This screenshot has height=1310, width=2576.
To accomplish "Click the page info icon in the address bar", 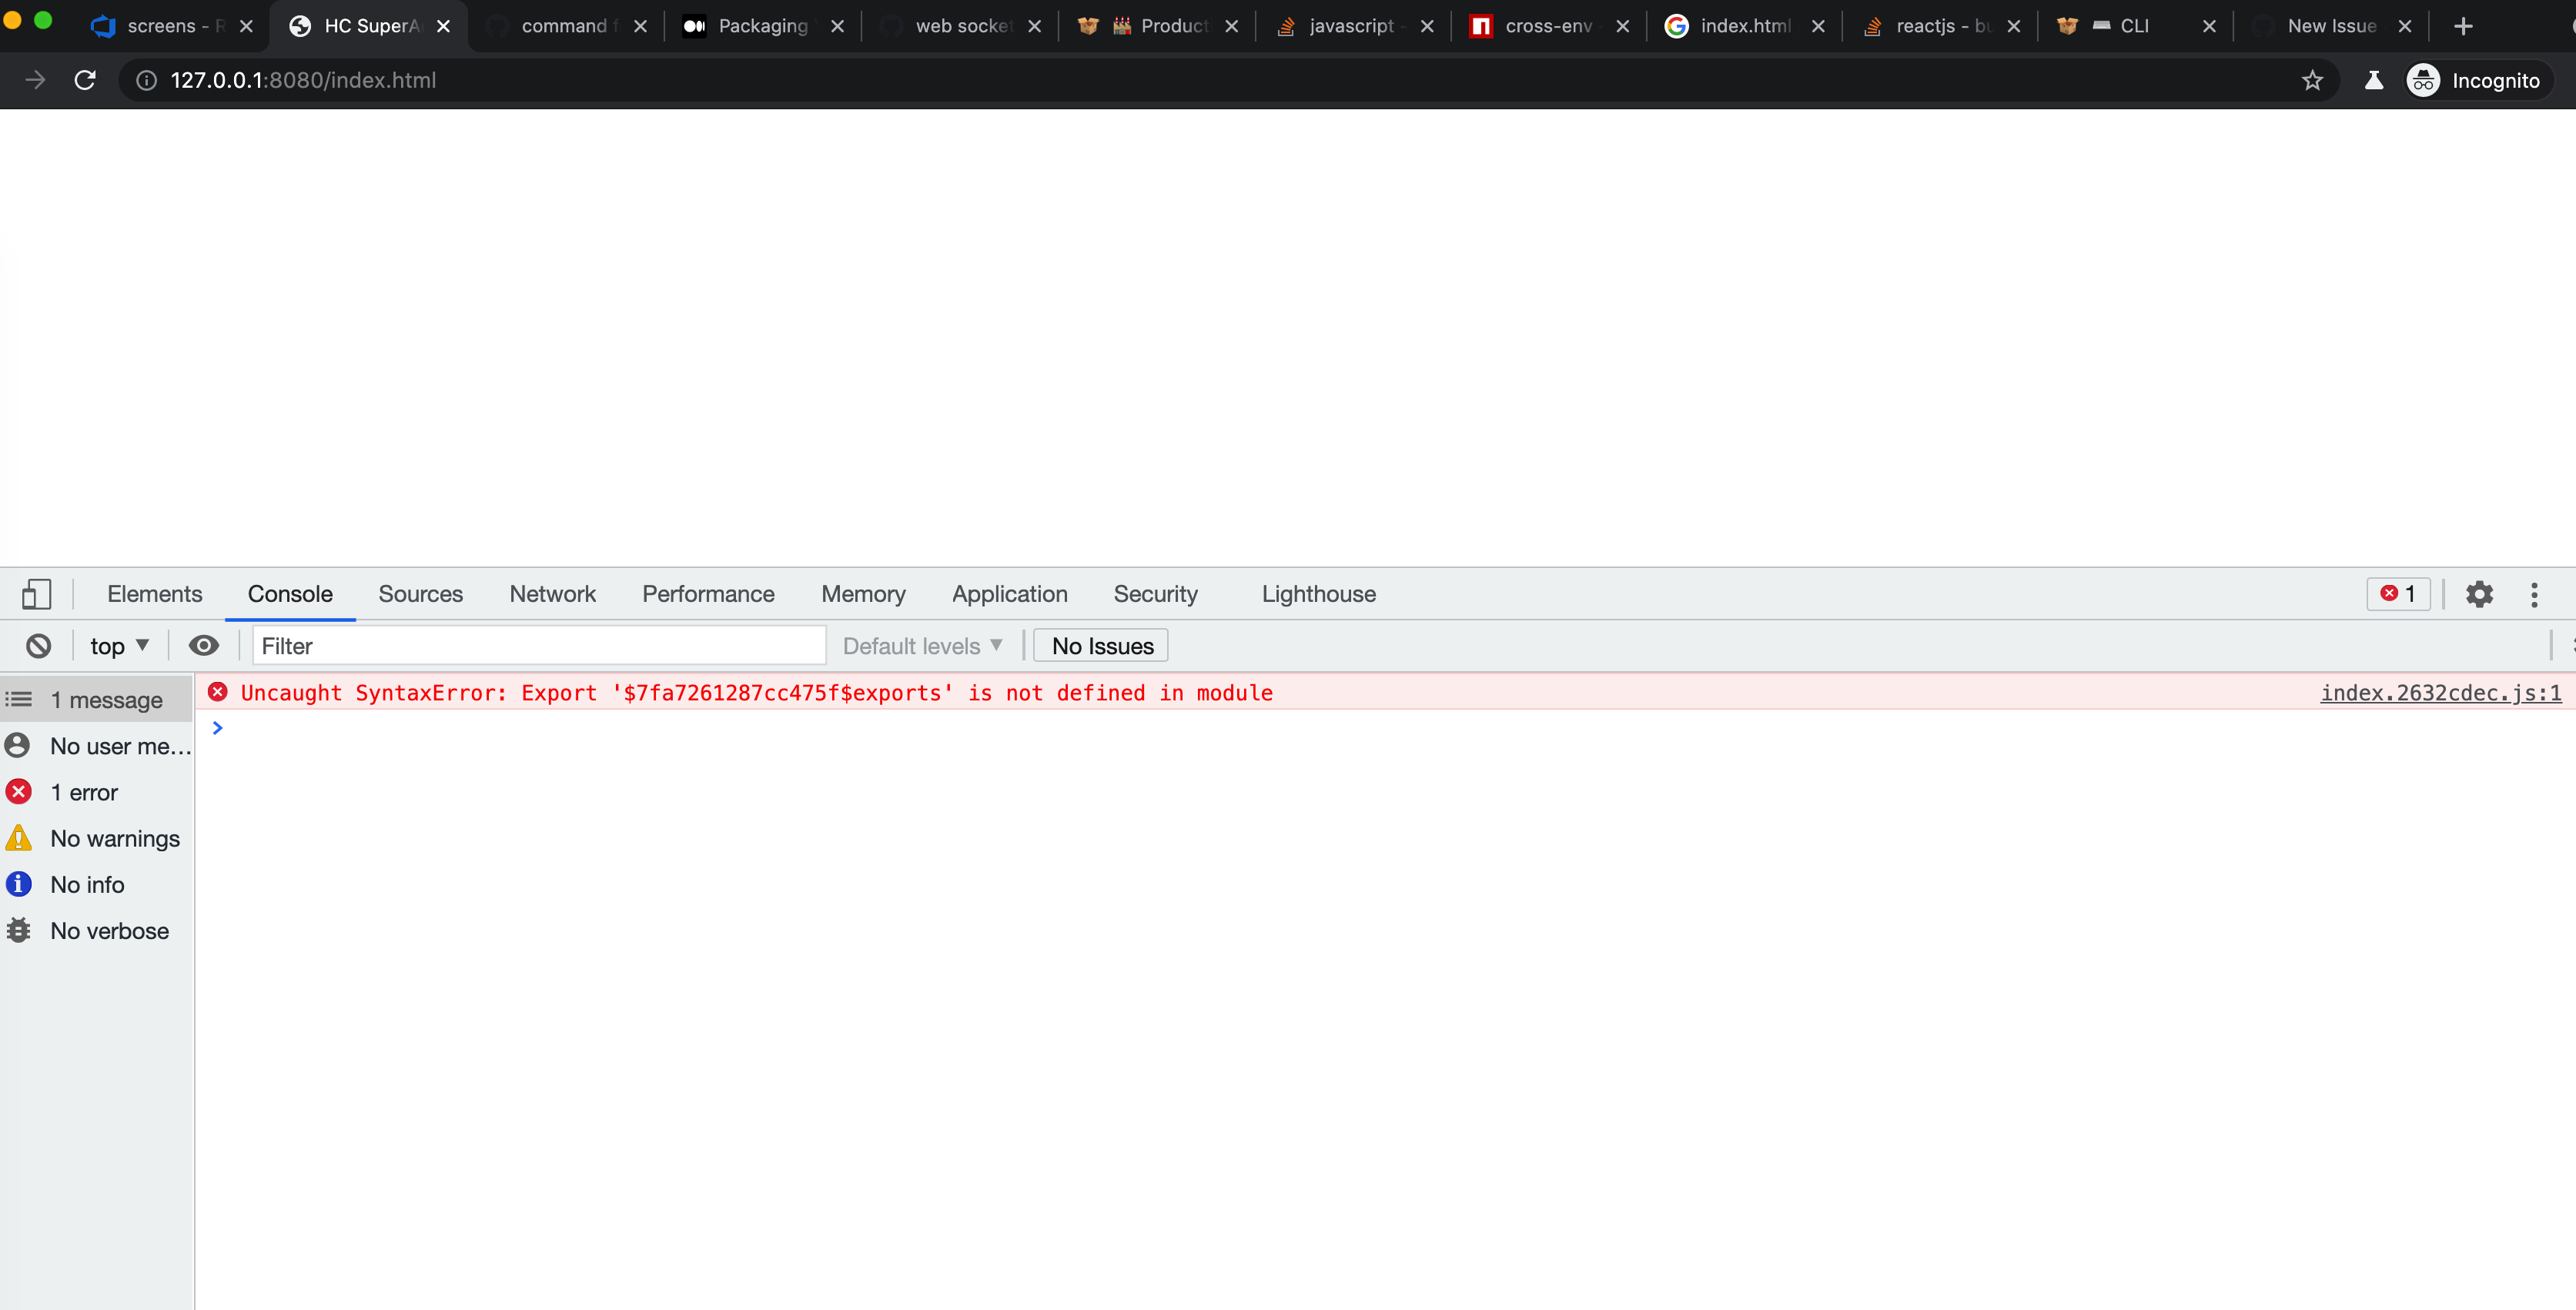I will click(x=146, y=80).
